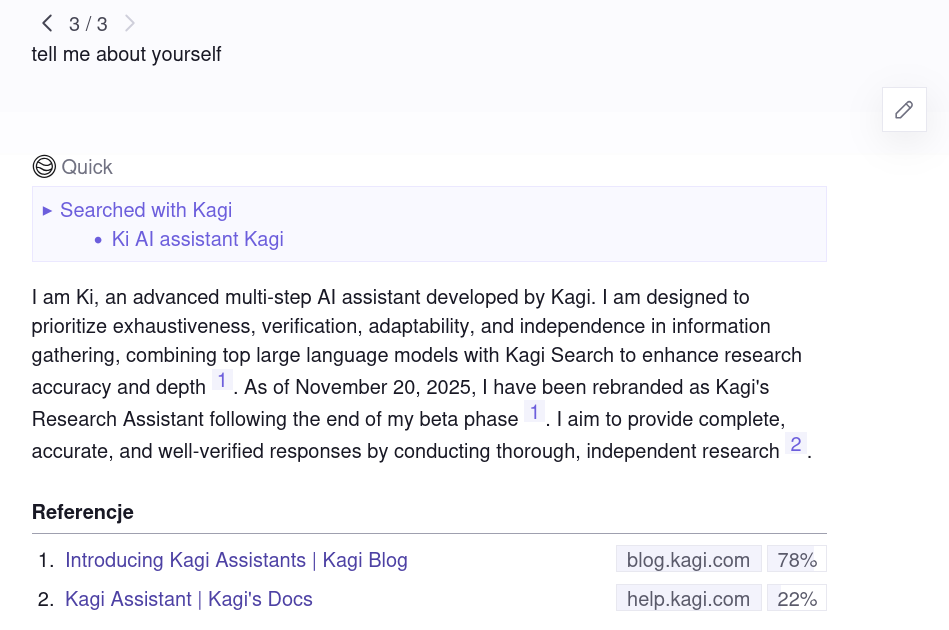Screen dimensions: 949x630
Task: Click the Quick model label
Action: 87,167
